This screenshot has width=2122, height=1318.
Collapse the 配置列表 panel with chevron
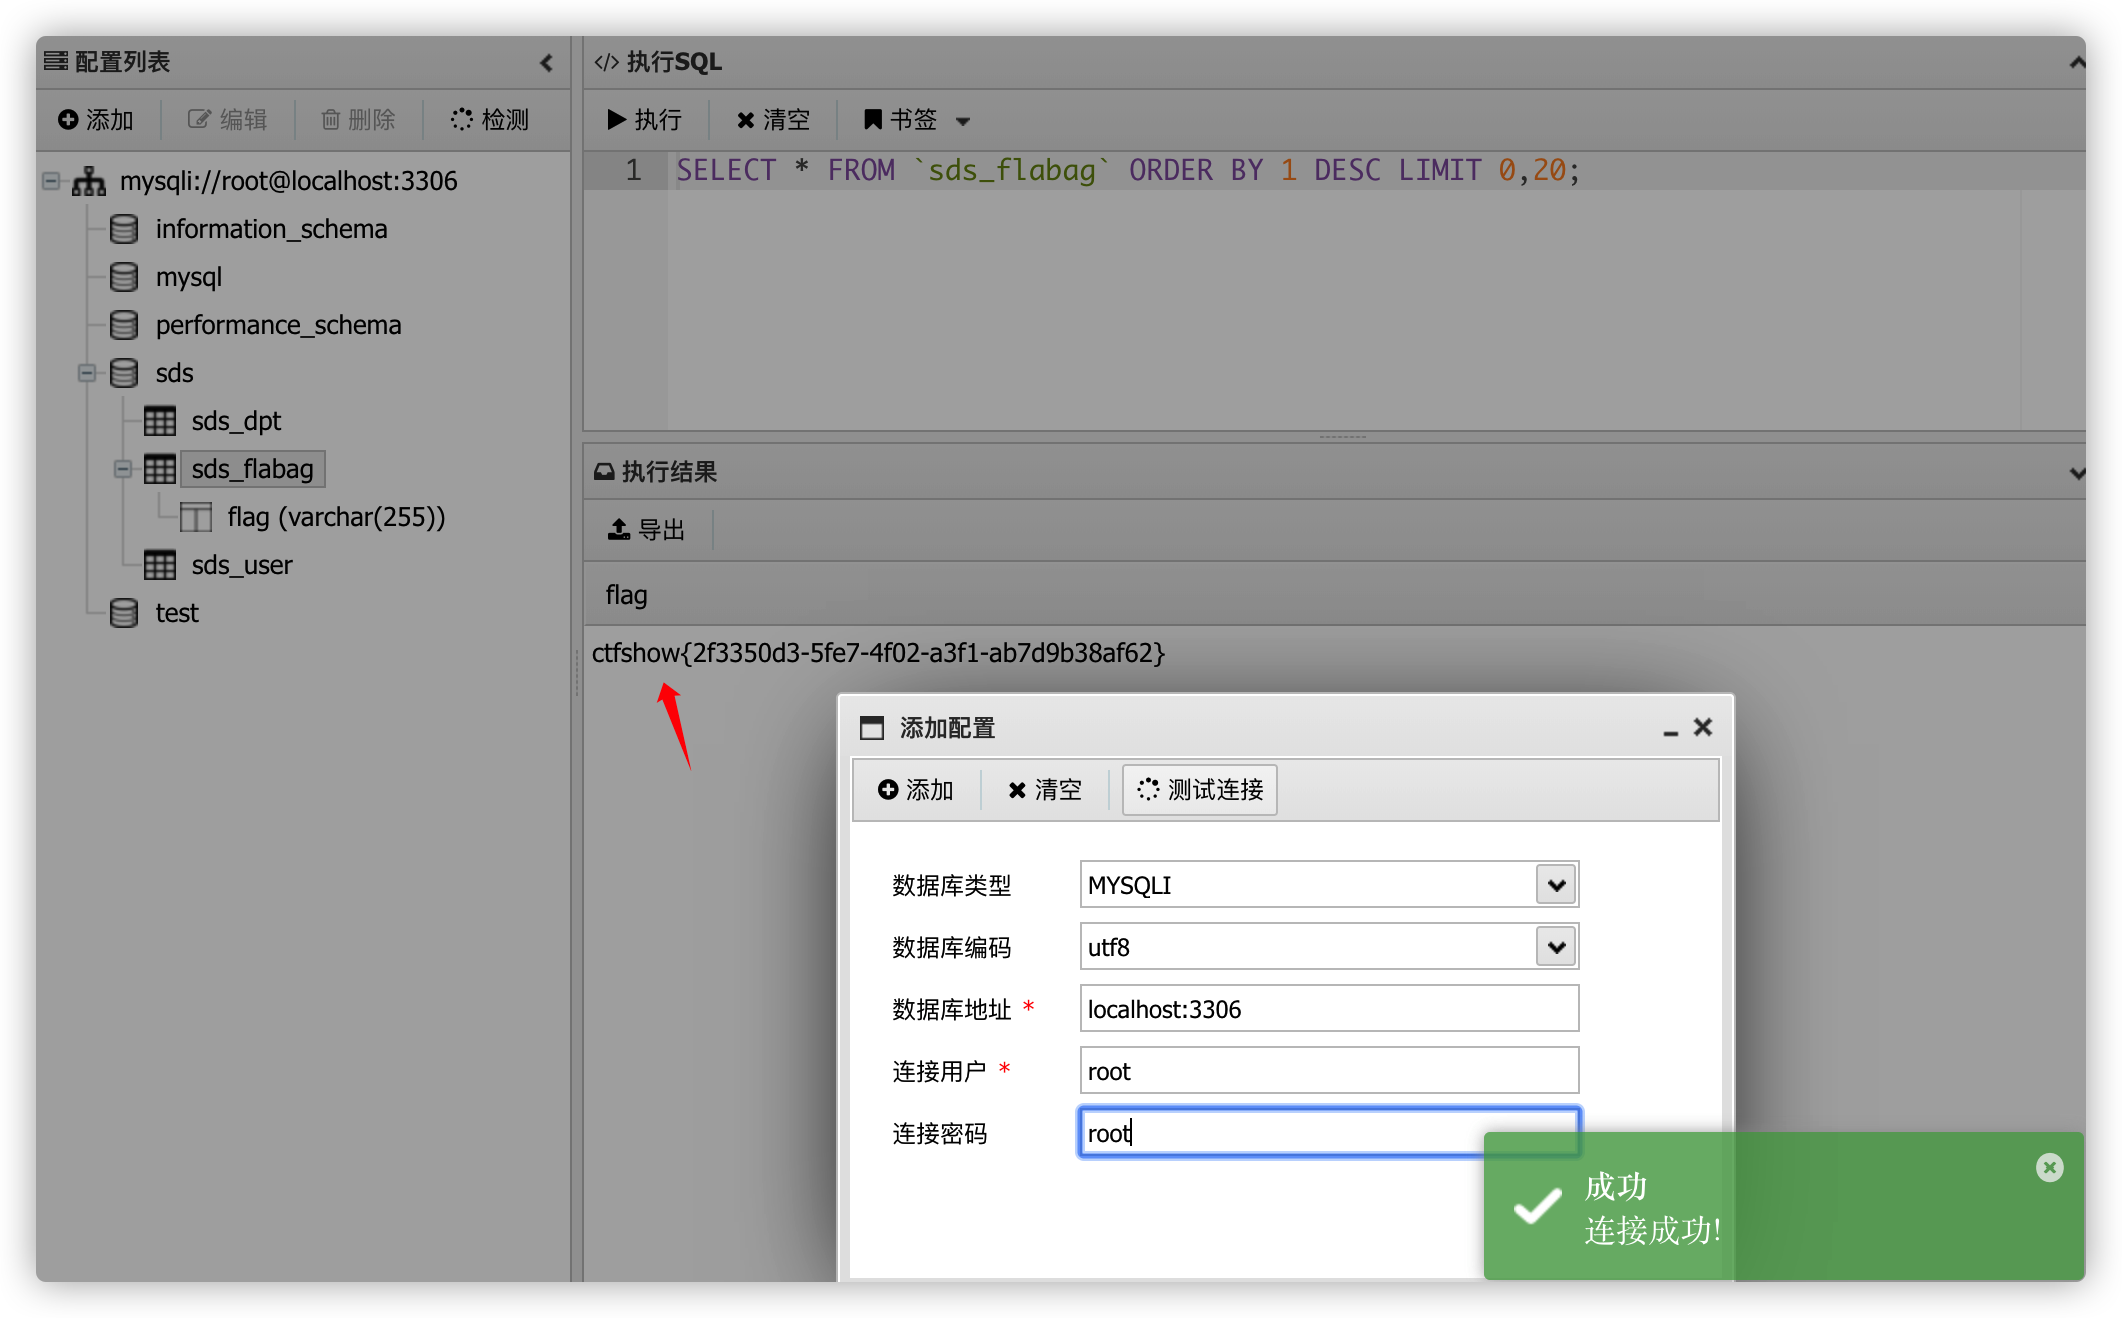pos(546,63)
